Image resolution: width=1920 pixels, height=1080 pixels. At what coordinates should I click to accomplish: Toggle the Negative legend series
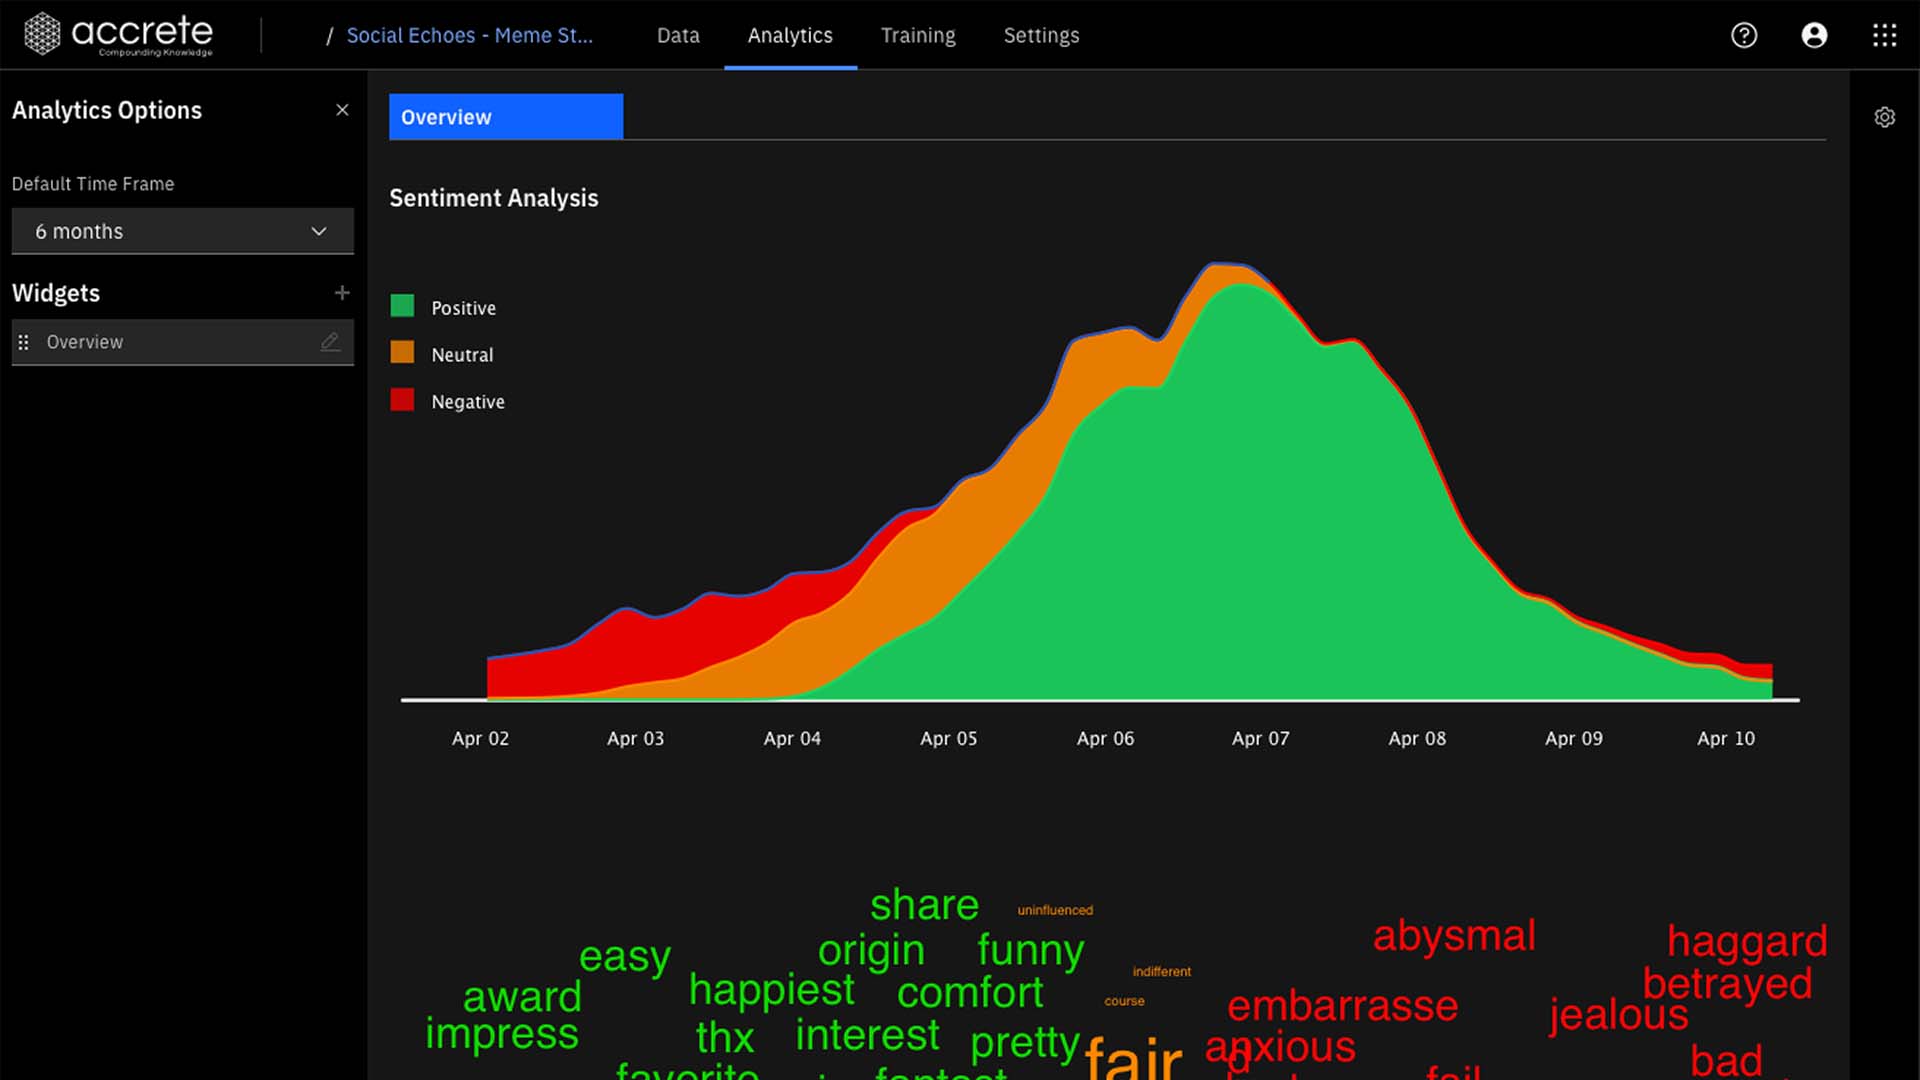coord(467,402)
